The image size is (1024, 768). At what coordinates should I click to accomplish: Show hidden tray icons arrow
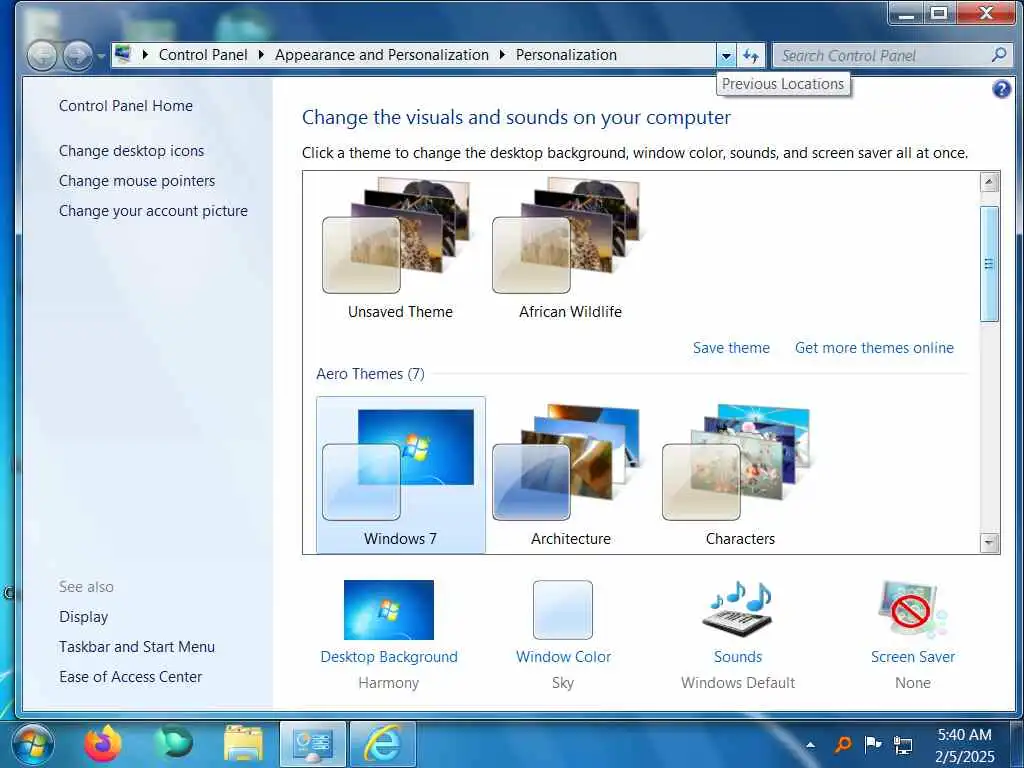810,744
